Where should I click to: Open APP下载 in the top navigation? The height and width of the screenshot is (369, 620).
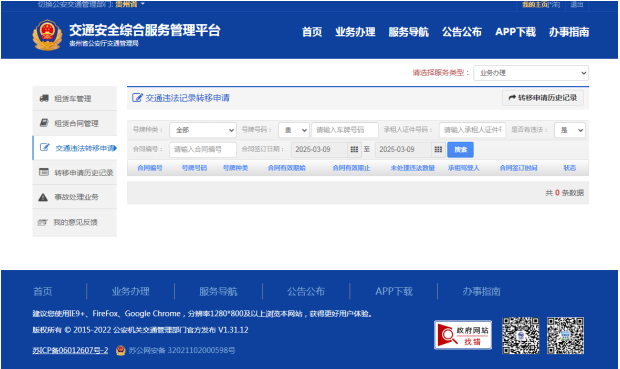[x=515, y=32]
